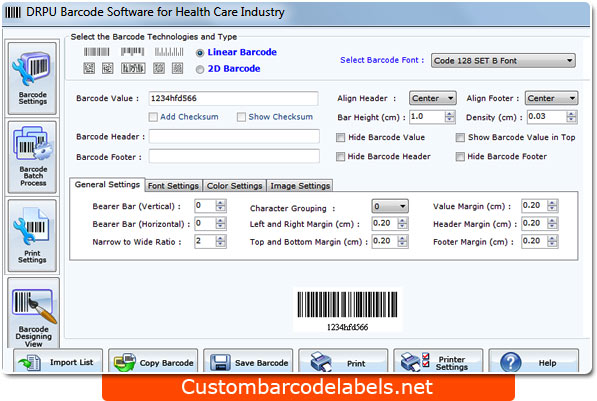Switch to Barcode Designing View
This screenshot has height=401, width=597.
point(33,313)
